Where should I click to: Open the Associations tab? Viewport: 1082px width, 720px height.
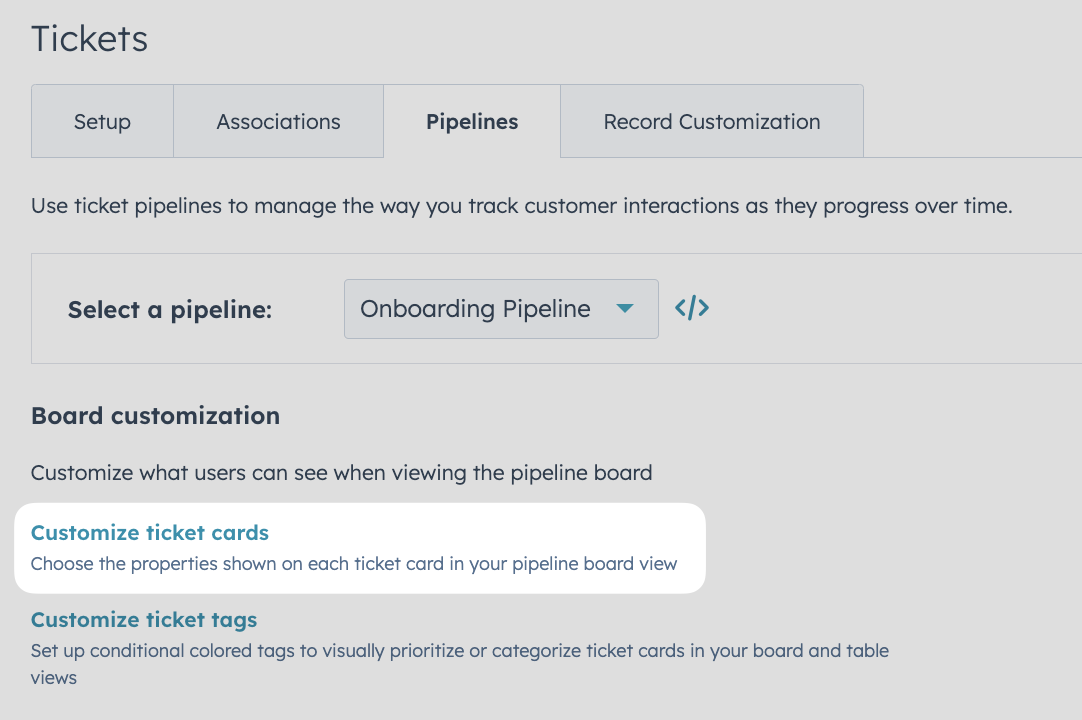pyautogui.click(x=278, y=121)
